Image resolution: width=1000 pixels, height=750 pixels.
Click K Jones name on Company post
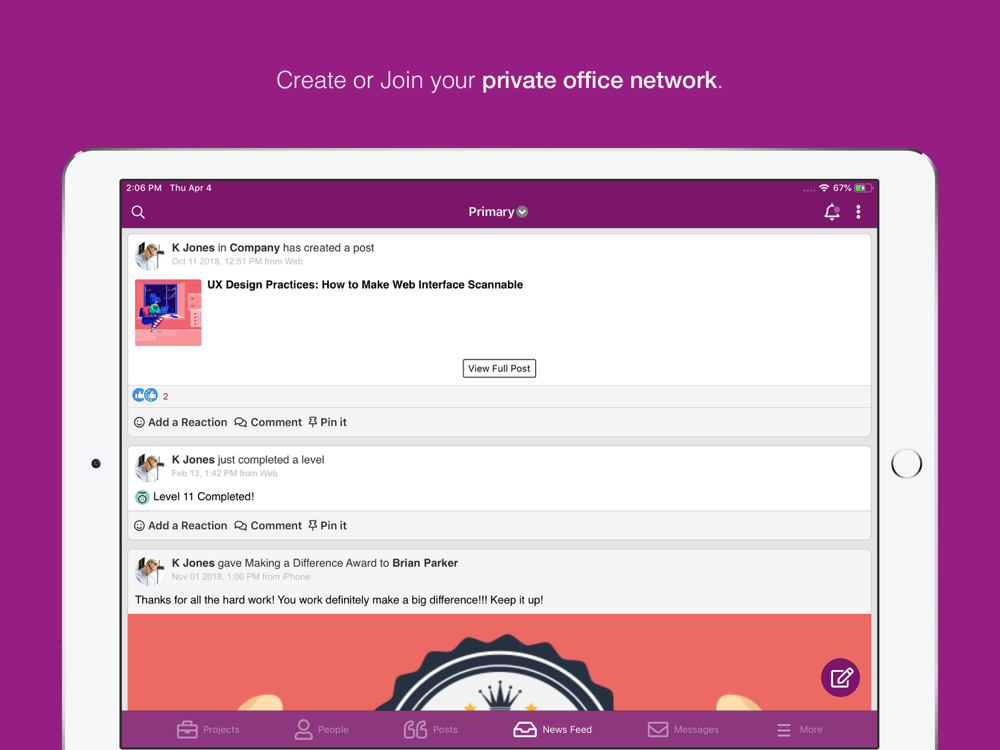click(x=193, y=248)
